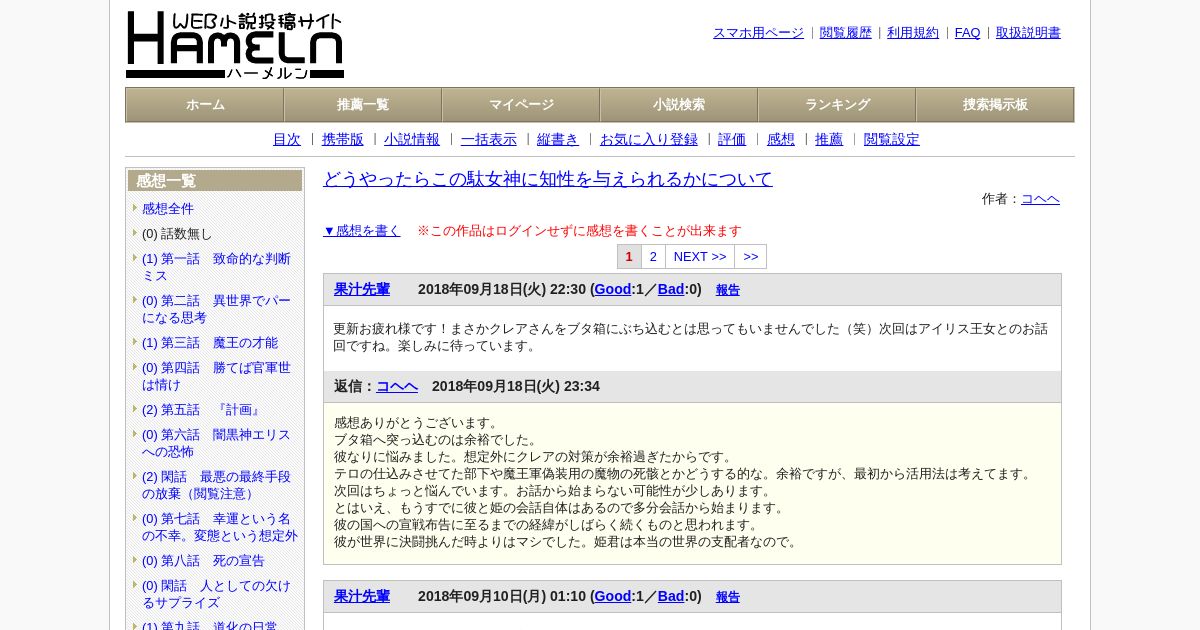Open 第七話 幸運という名の不幸 in sidebar
This screenshot has height=630, width=1200.
(220, 527)
